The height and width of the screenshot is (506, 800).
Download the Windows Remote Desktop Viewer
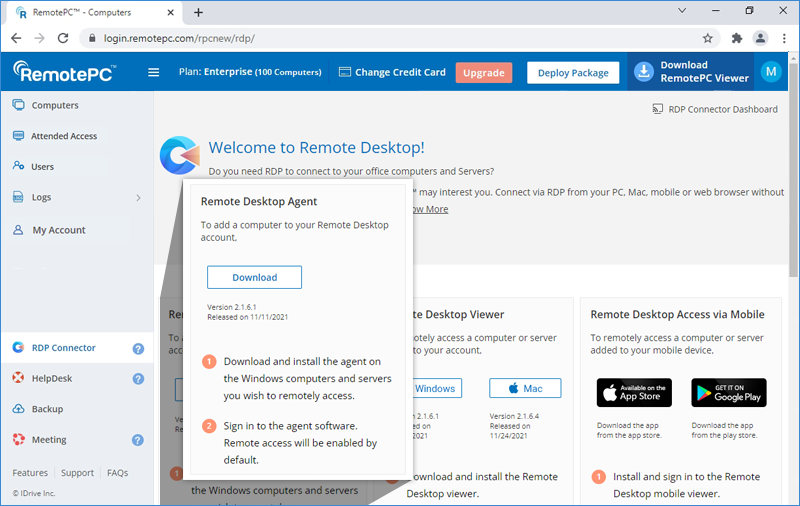[437, 388]
